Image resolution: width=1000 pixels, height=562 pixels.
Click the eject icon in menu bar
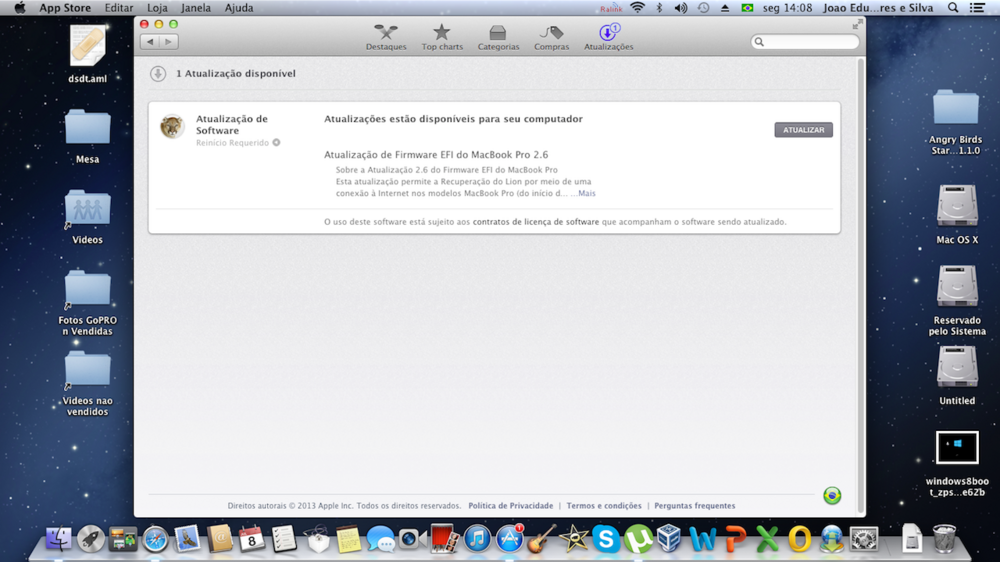[x=724, y=8]
